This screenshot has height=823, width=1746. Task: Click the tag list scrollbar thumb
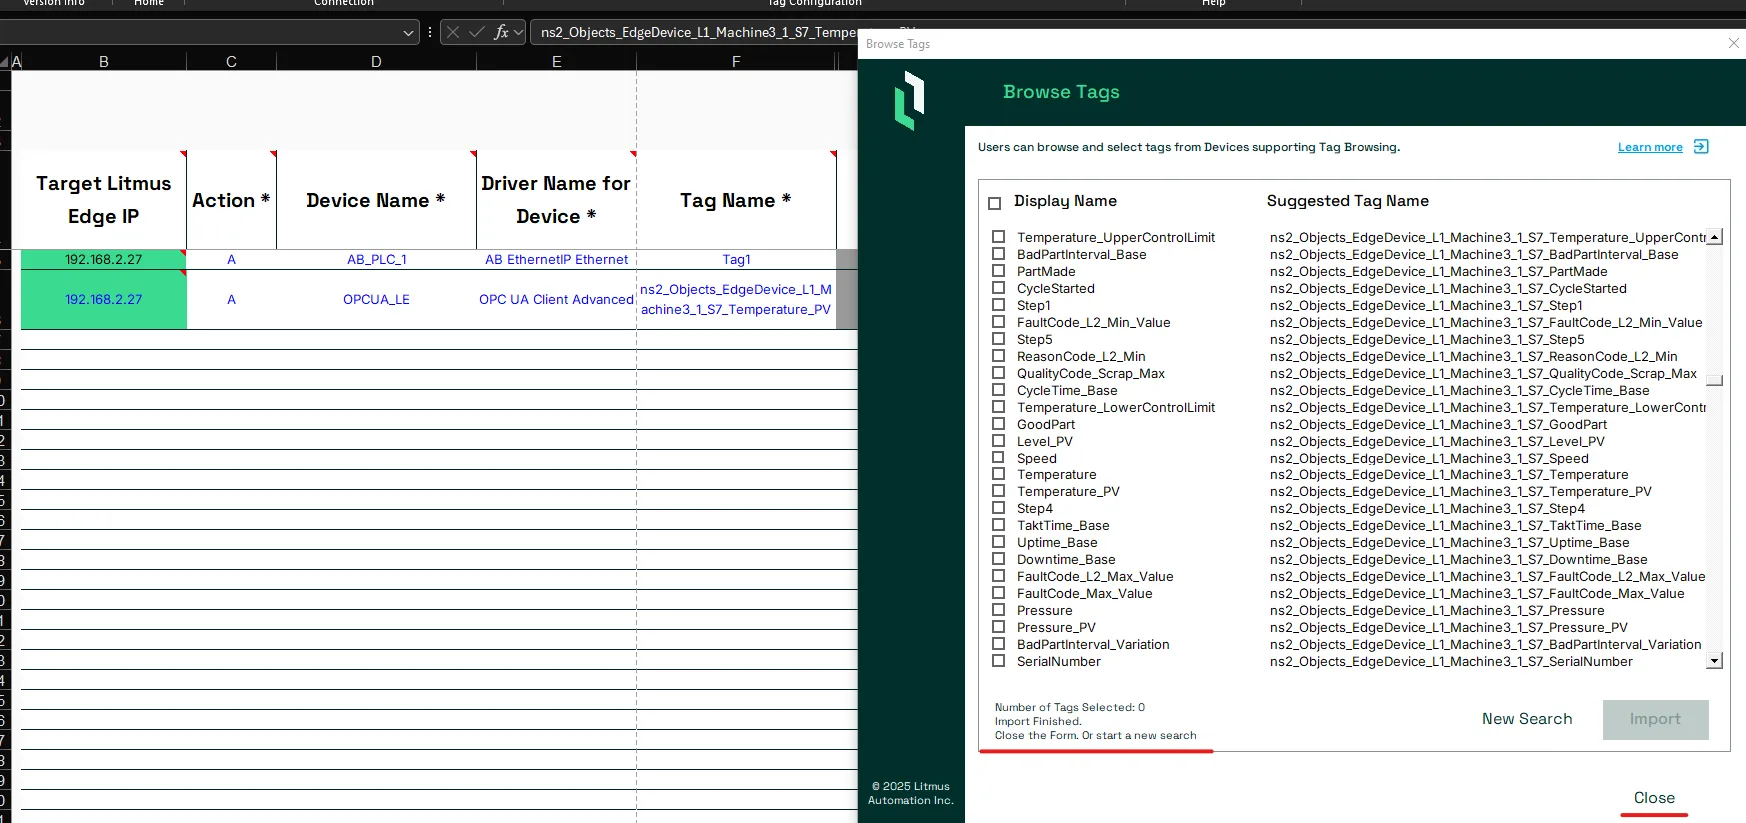point(1715,380)
